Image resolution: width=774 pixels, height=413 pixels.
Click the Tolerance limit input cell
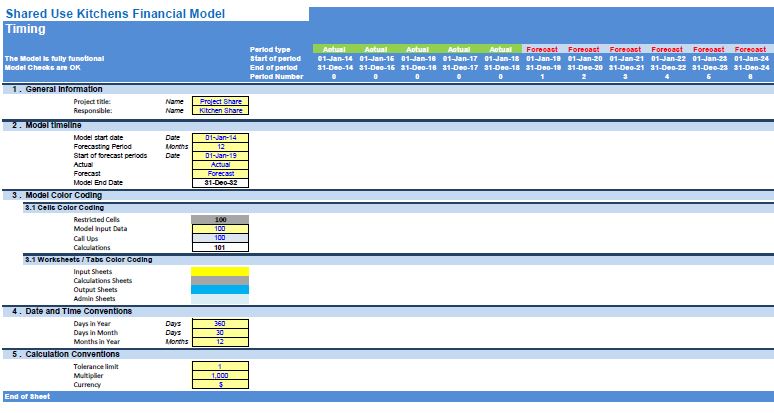click(x=220, y=367)
